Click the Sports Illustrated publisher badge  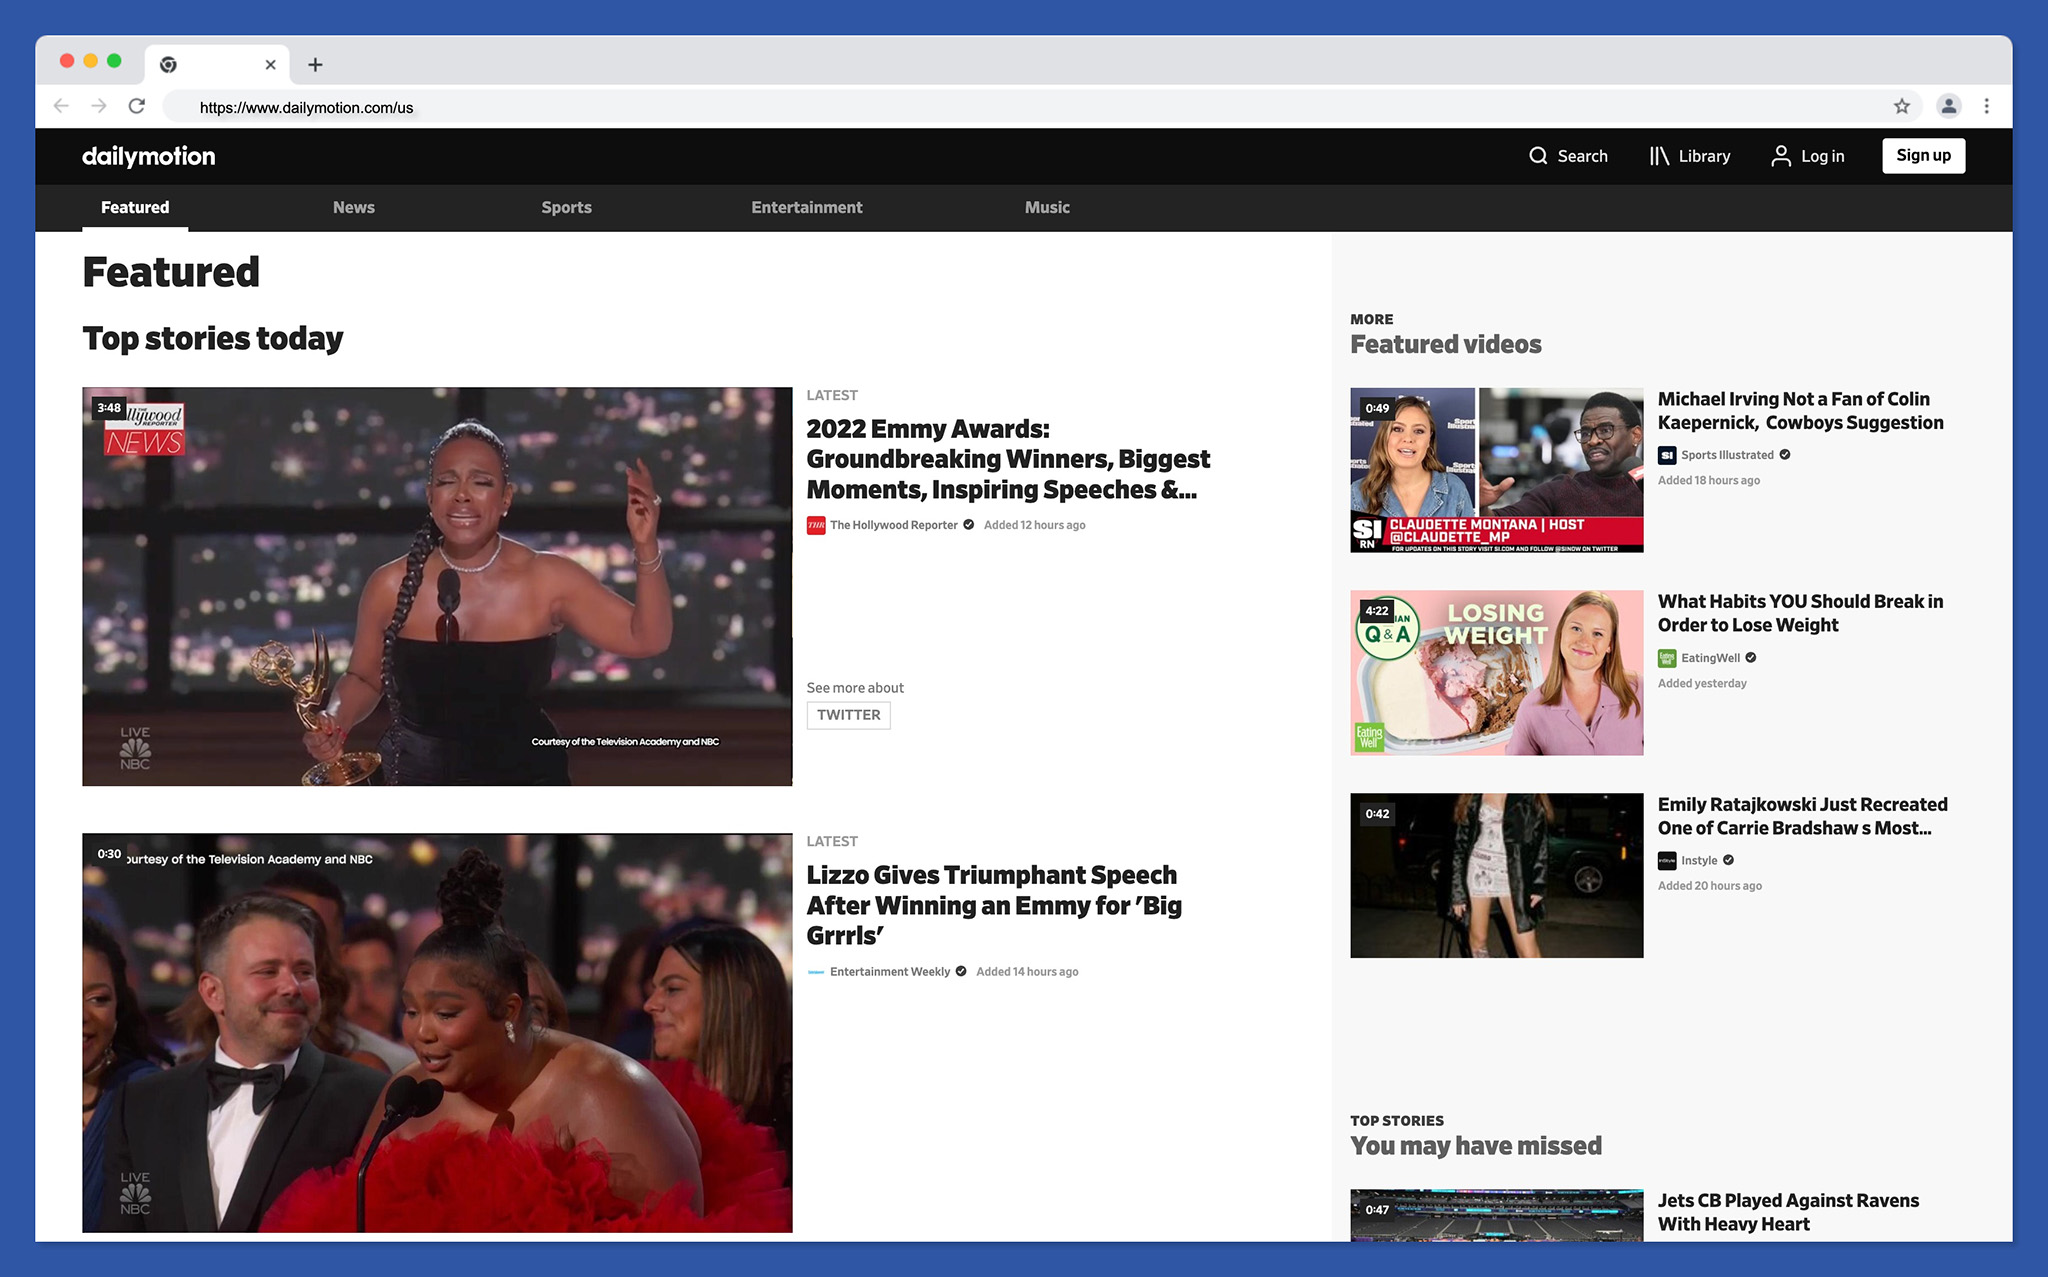coord(1666,455)
